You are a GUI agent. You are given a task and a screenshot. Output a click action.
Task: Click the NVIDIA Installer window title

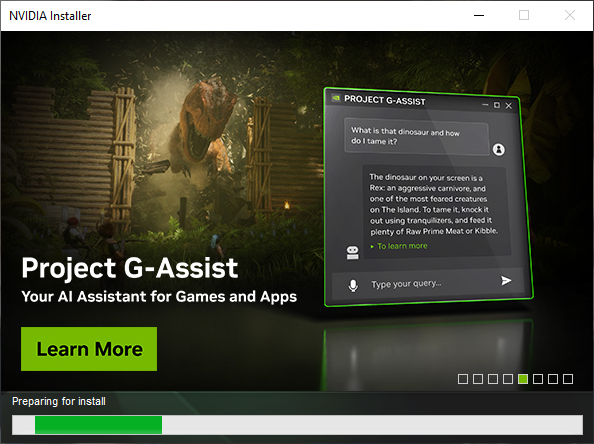tap(50, 16)
